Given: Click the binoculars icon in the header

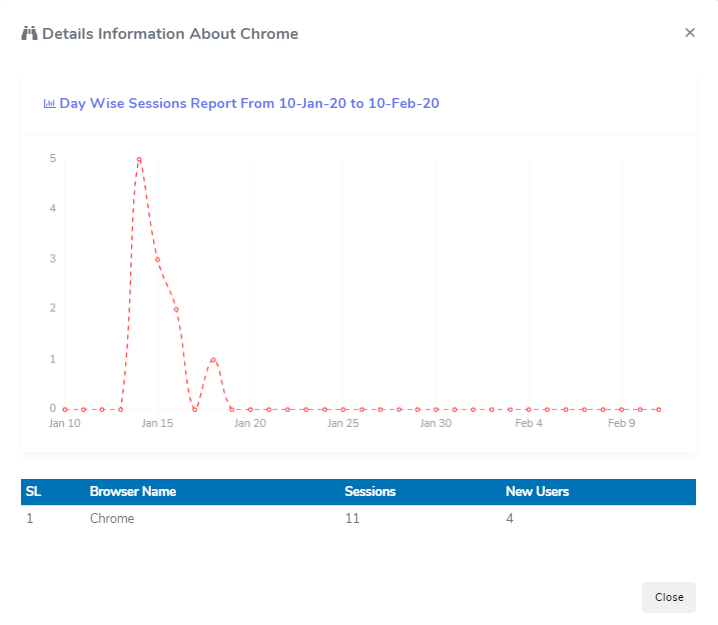Looking at the screenshot, I should pyautogui.click(x=29, y=34).
